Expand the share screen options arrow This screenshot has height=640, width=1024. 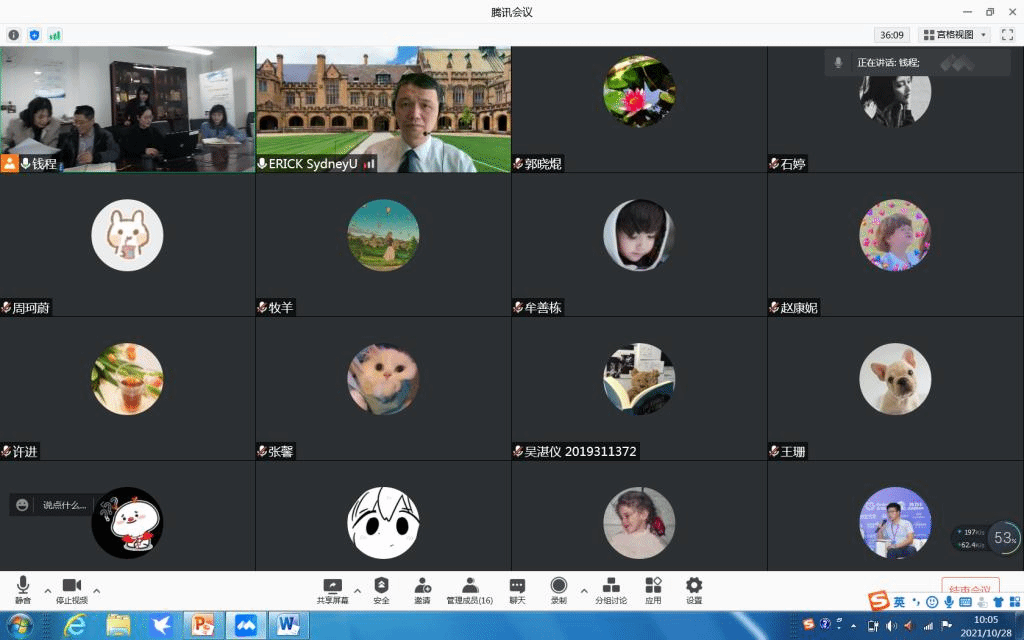click(357, 590)
